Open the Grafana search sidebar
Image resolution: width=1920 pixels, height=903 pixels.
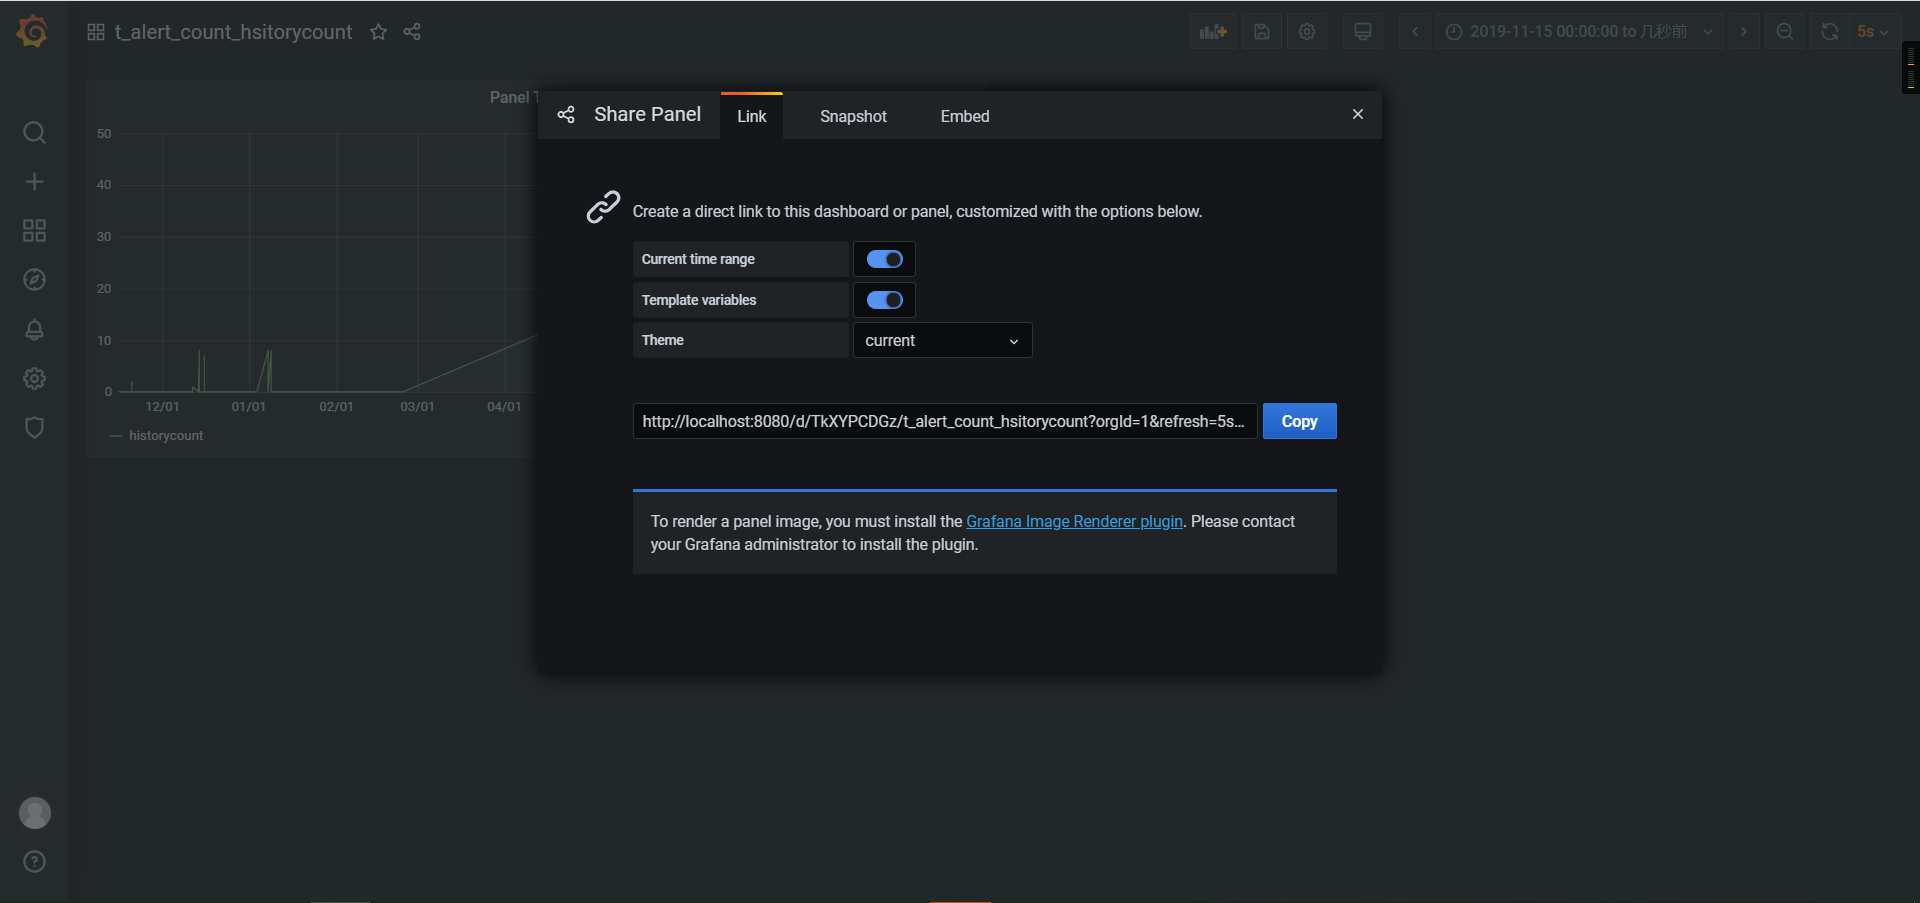click(34, 132)
